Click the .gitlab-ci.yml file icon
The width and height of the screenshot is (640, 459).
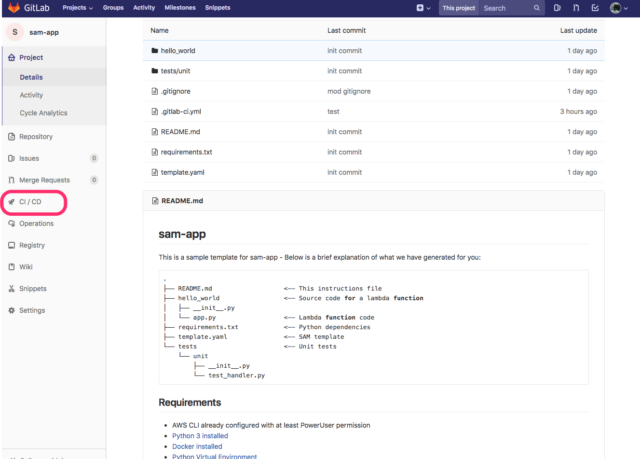pos(155,111)
